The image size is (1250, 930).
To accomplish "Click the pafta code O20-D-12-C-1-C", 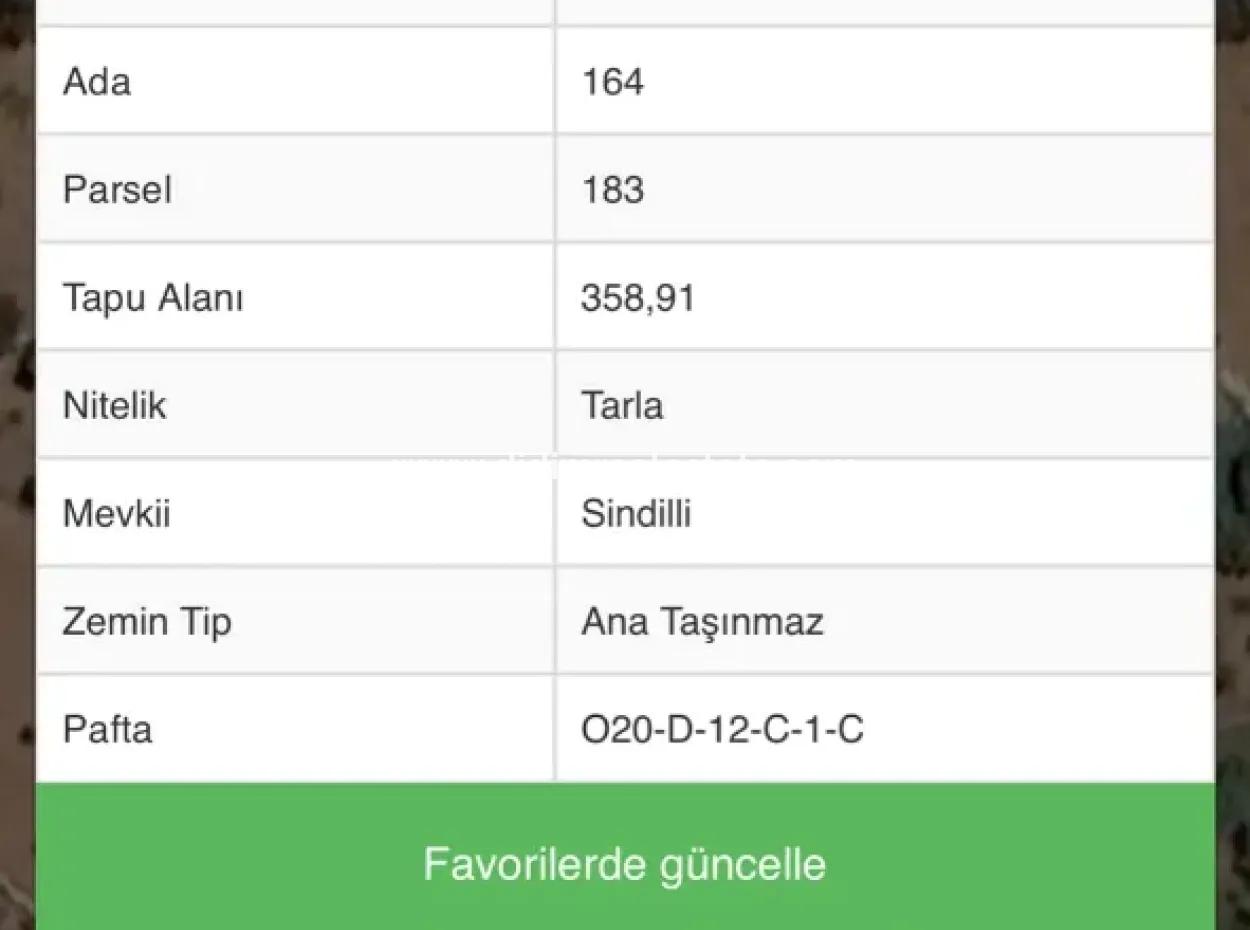I will (722, 729).
